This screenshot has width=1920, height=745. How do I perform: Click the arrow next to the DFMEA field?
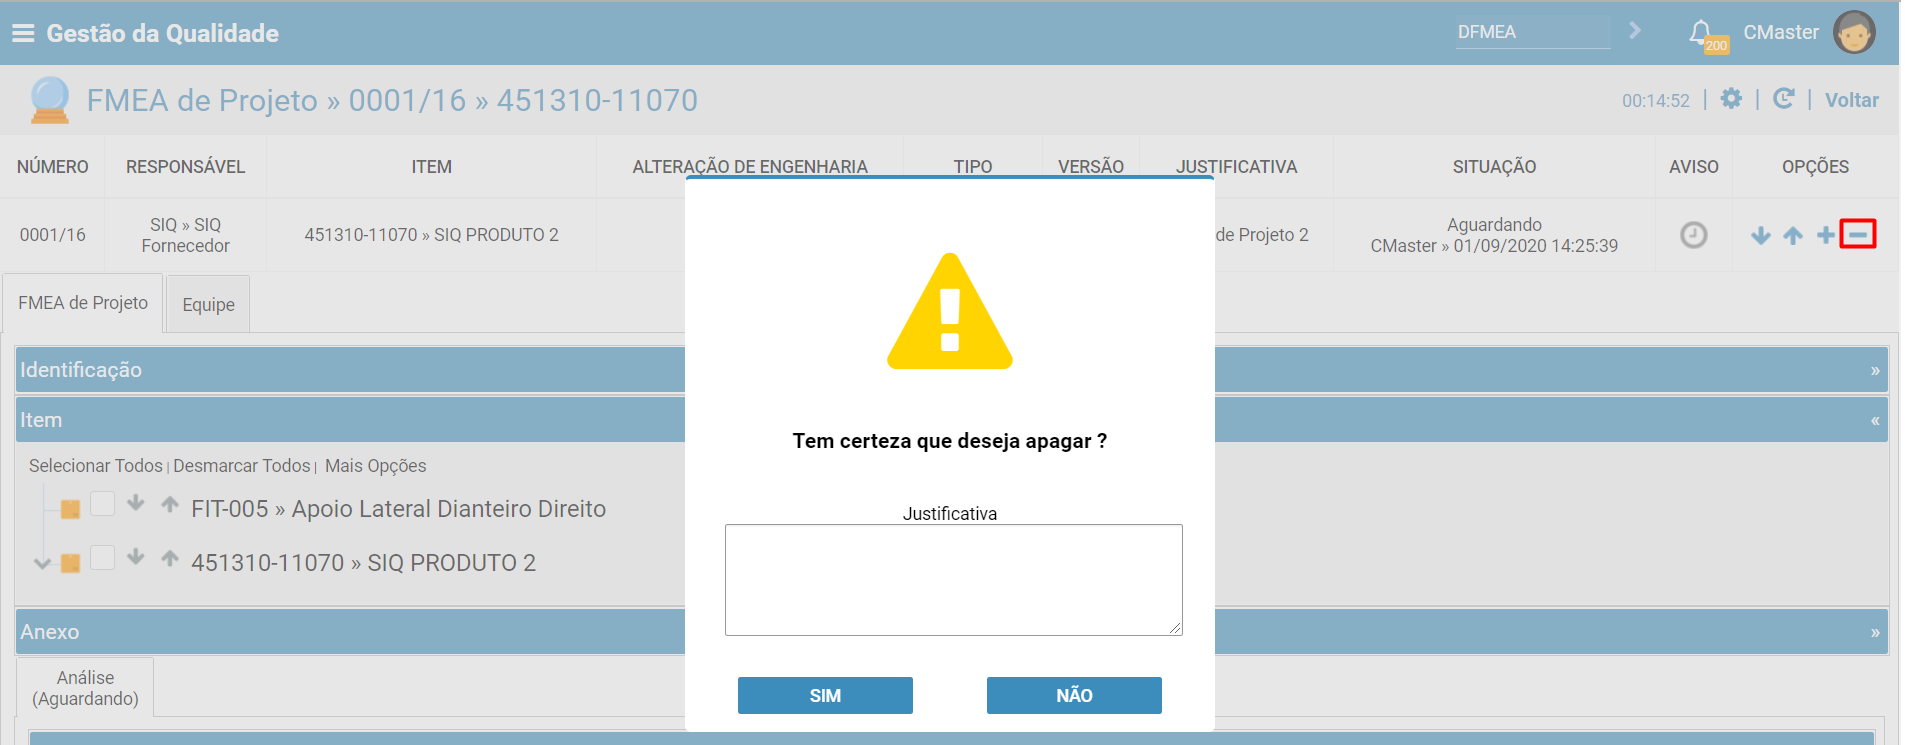pyautogui.click(x=1635, y=31)
